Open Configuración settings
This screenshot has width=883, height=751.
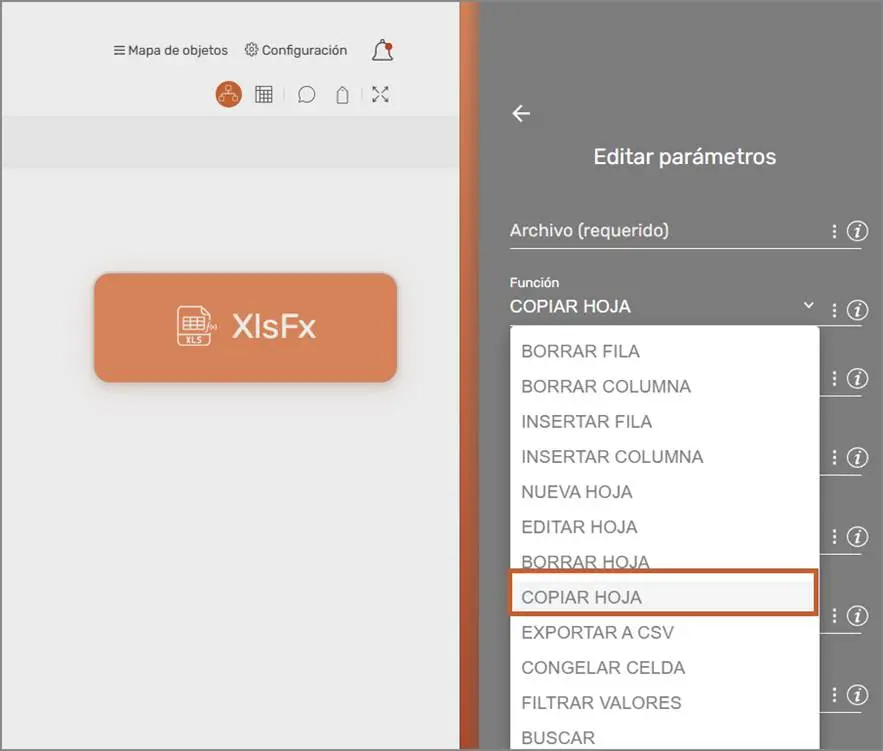296,50
